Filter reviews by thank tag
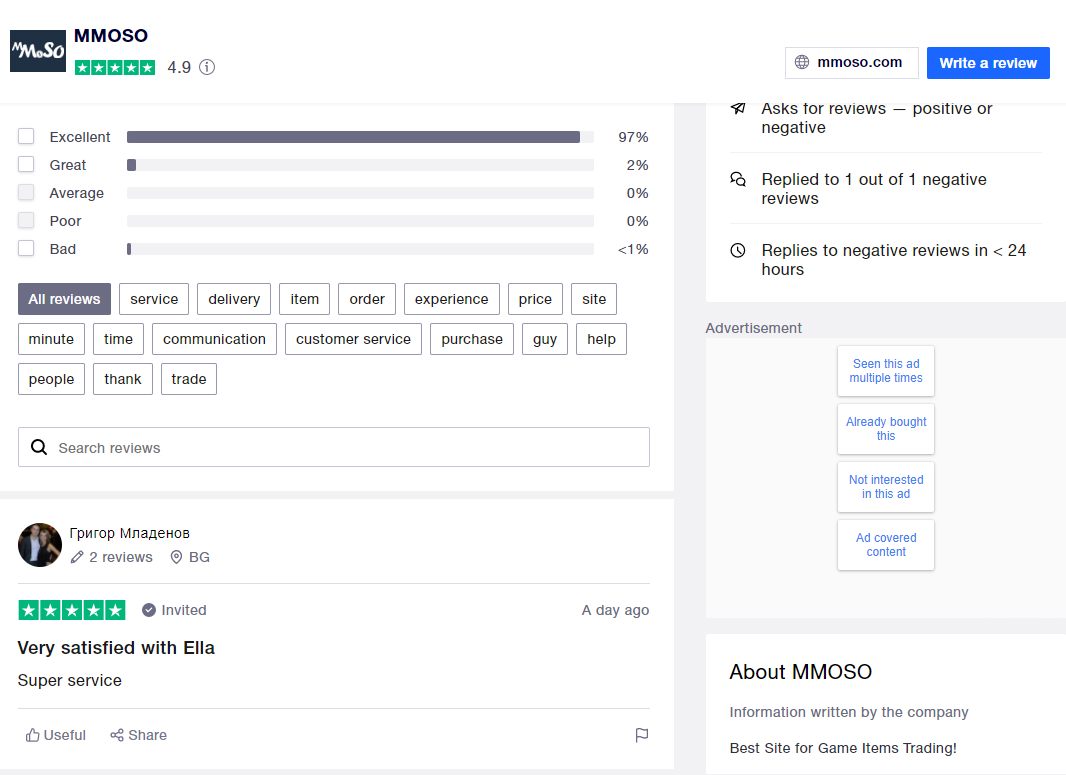The image size is (1066, 775). (x=122, y=379)
